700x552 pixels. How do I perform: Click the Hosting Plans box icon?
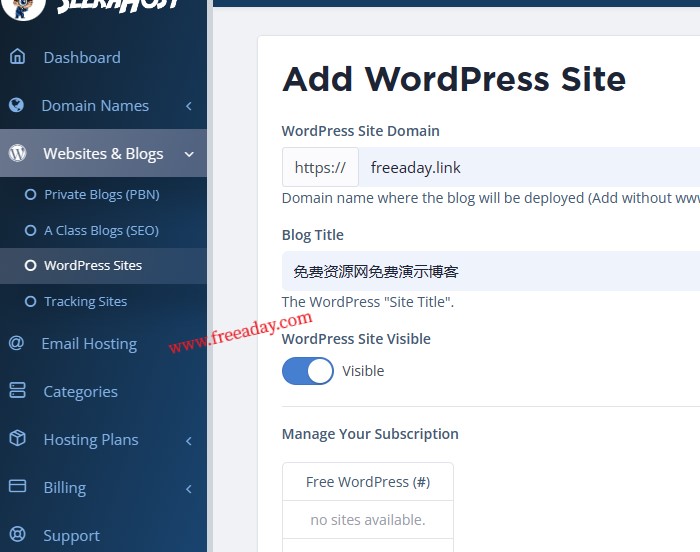coord(17,439)
